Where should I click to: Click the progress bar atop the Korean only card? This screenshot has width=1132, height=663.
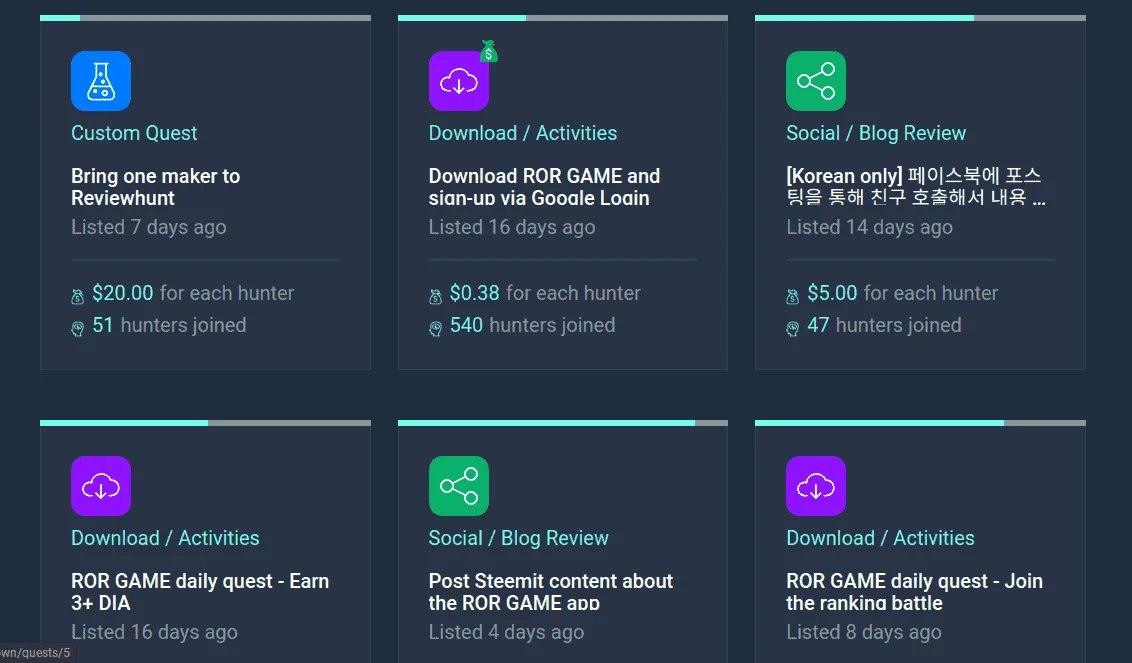920,18
